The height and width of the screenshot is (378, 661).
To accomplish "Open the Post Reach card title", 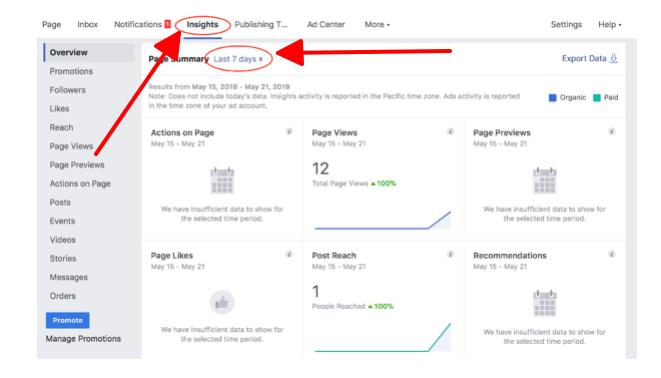I will (334, 255).
